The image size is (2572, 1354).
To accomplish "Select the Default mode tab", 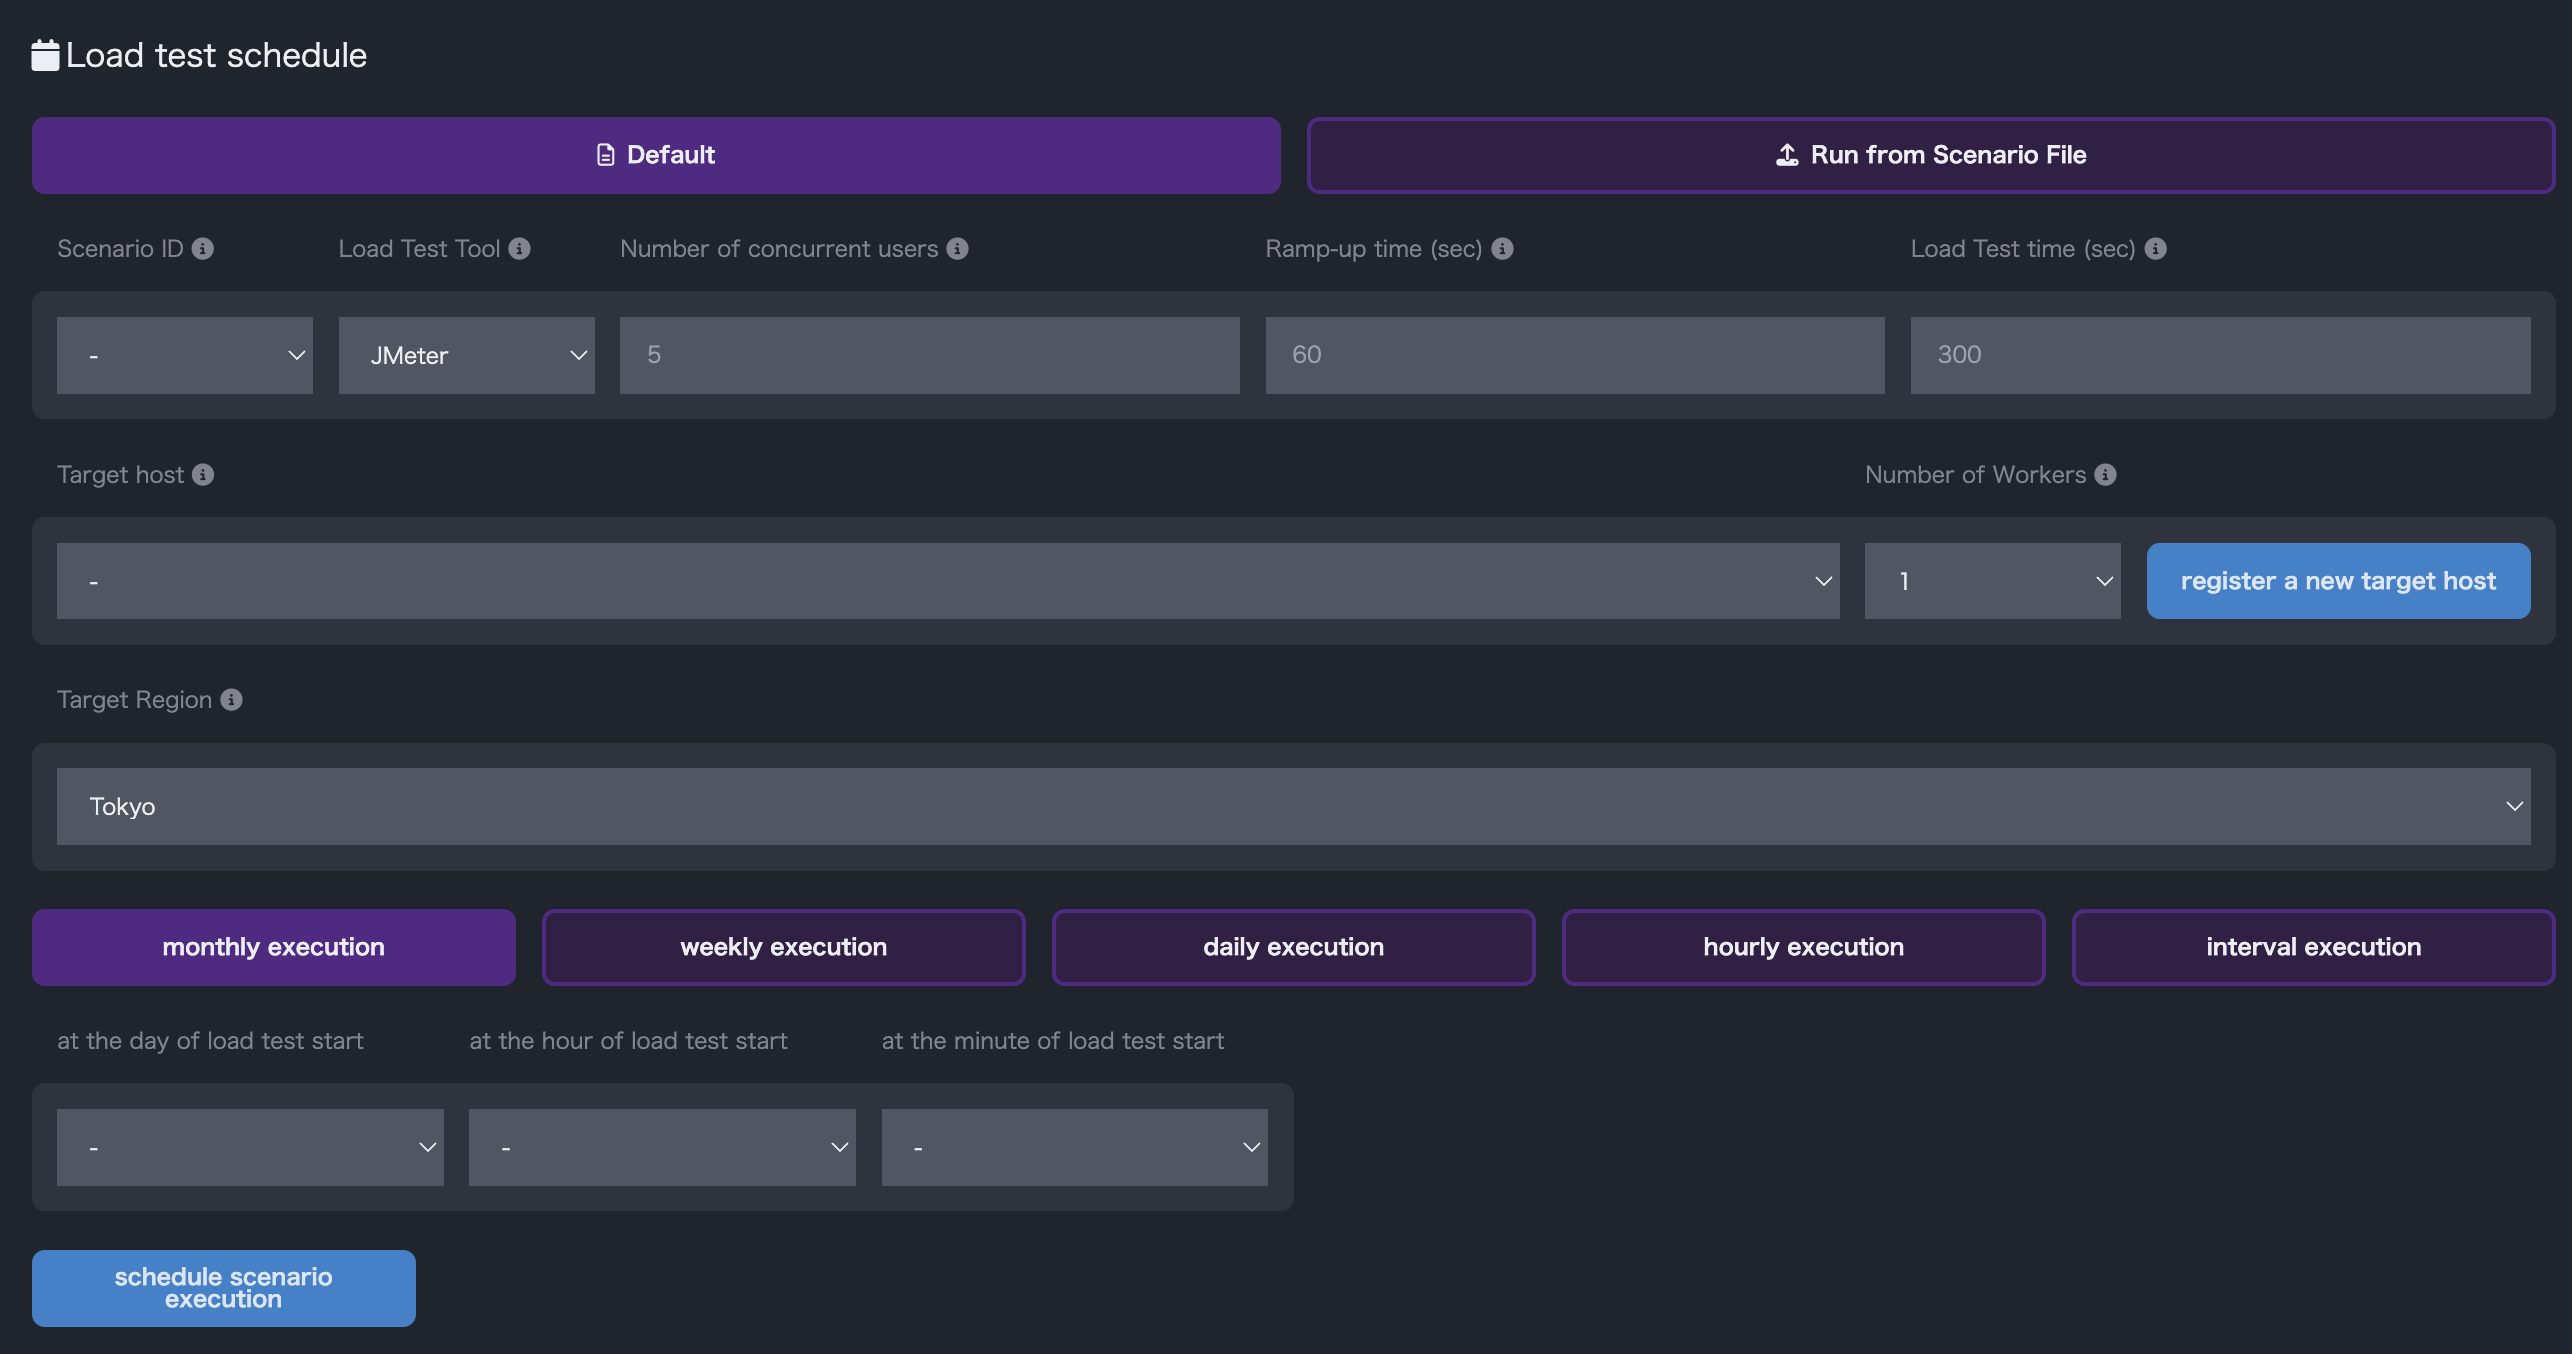I will pos(656,155).
